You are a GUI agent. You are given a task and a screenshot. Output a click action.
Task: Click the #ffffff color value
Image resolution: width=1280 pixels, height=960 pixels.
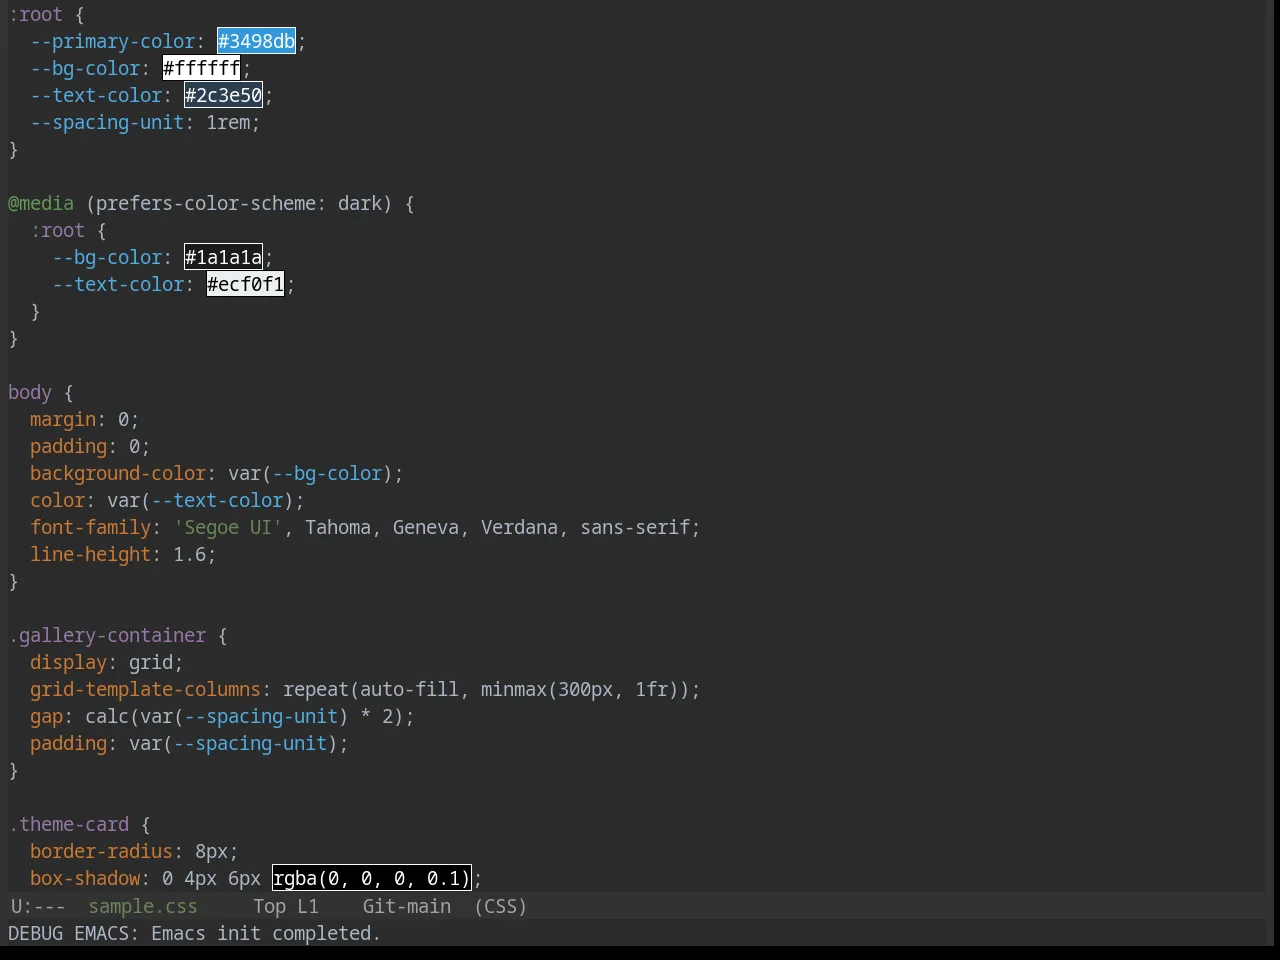click(x=202, y=68)
